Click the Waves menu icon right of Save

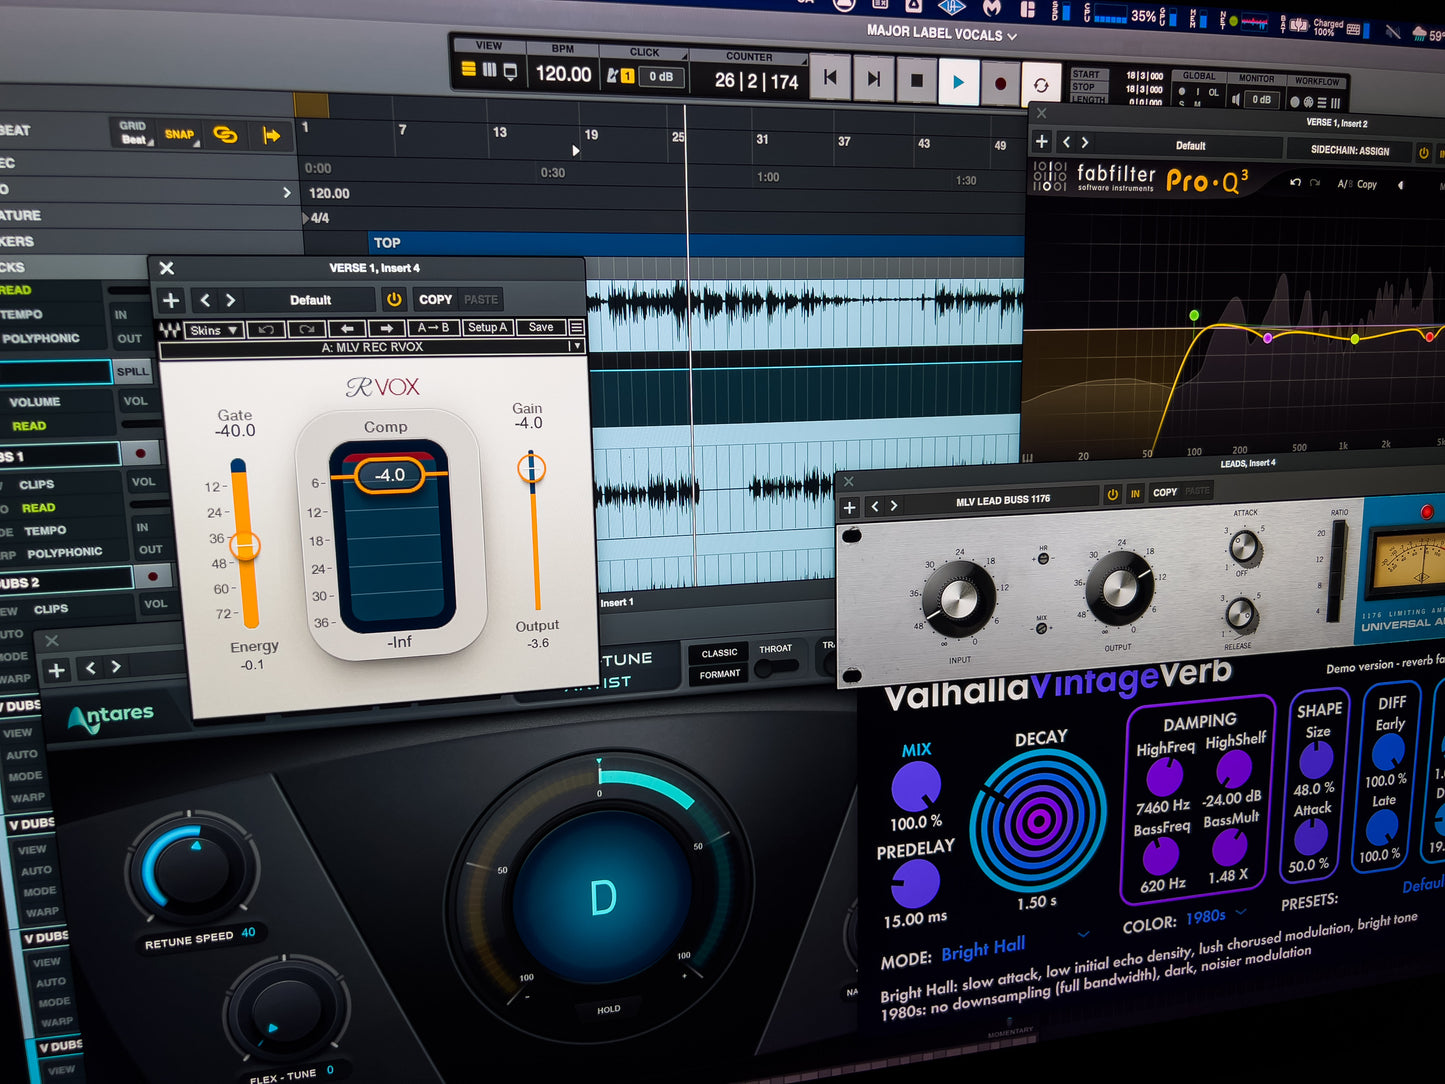click(x=576, y=327)
